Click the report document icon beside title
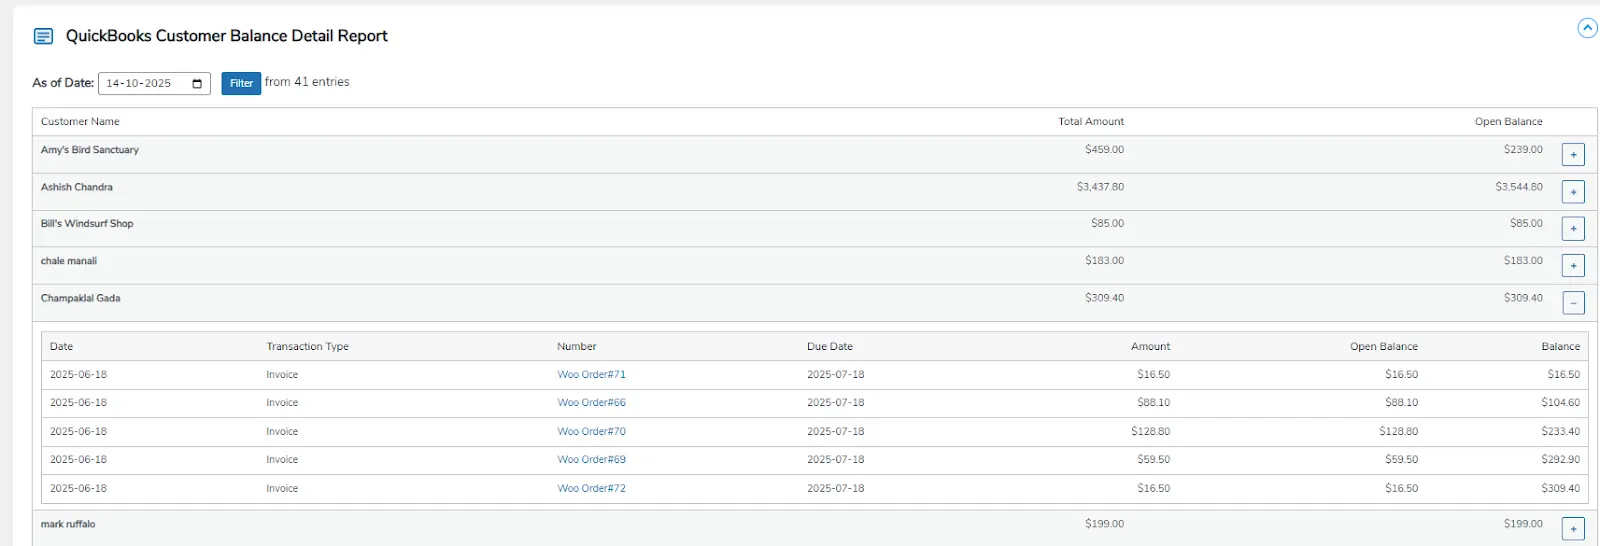Viewport: 1600px width, 546px height. click(43, 36)
